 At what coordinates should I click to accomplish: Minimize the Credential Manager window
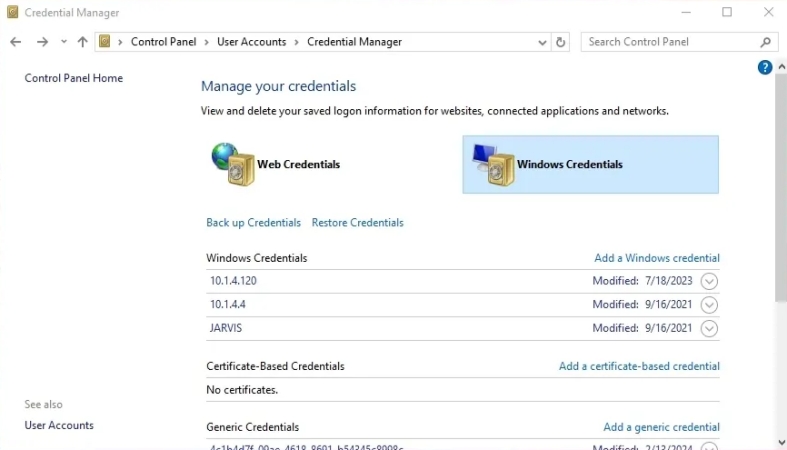(686, 12)
